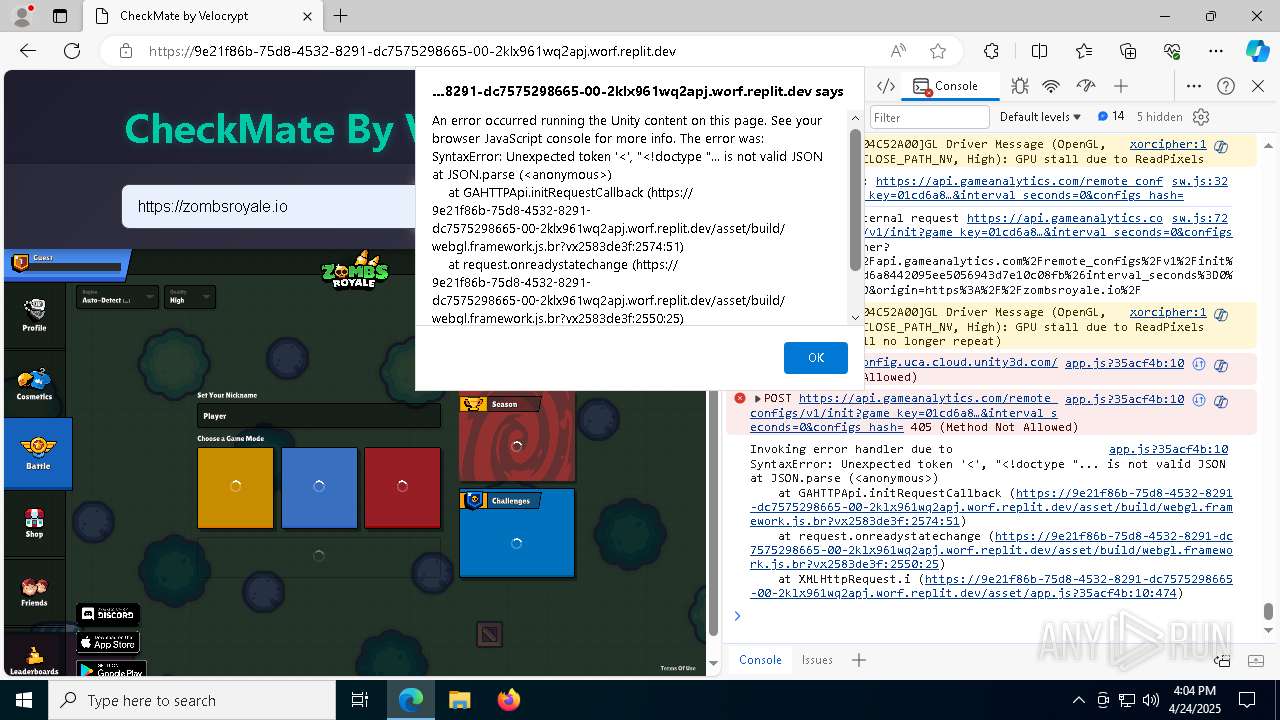The image size is (1280, 720).
Task: Open Edge Settings and more menu
Action: click(1216, 51)
